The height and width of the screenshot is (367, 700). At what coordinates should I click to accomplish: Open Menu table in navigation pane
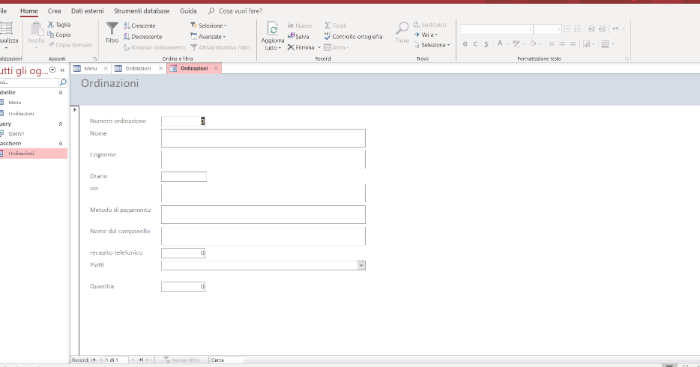15,102
